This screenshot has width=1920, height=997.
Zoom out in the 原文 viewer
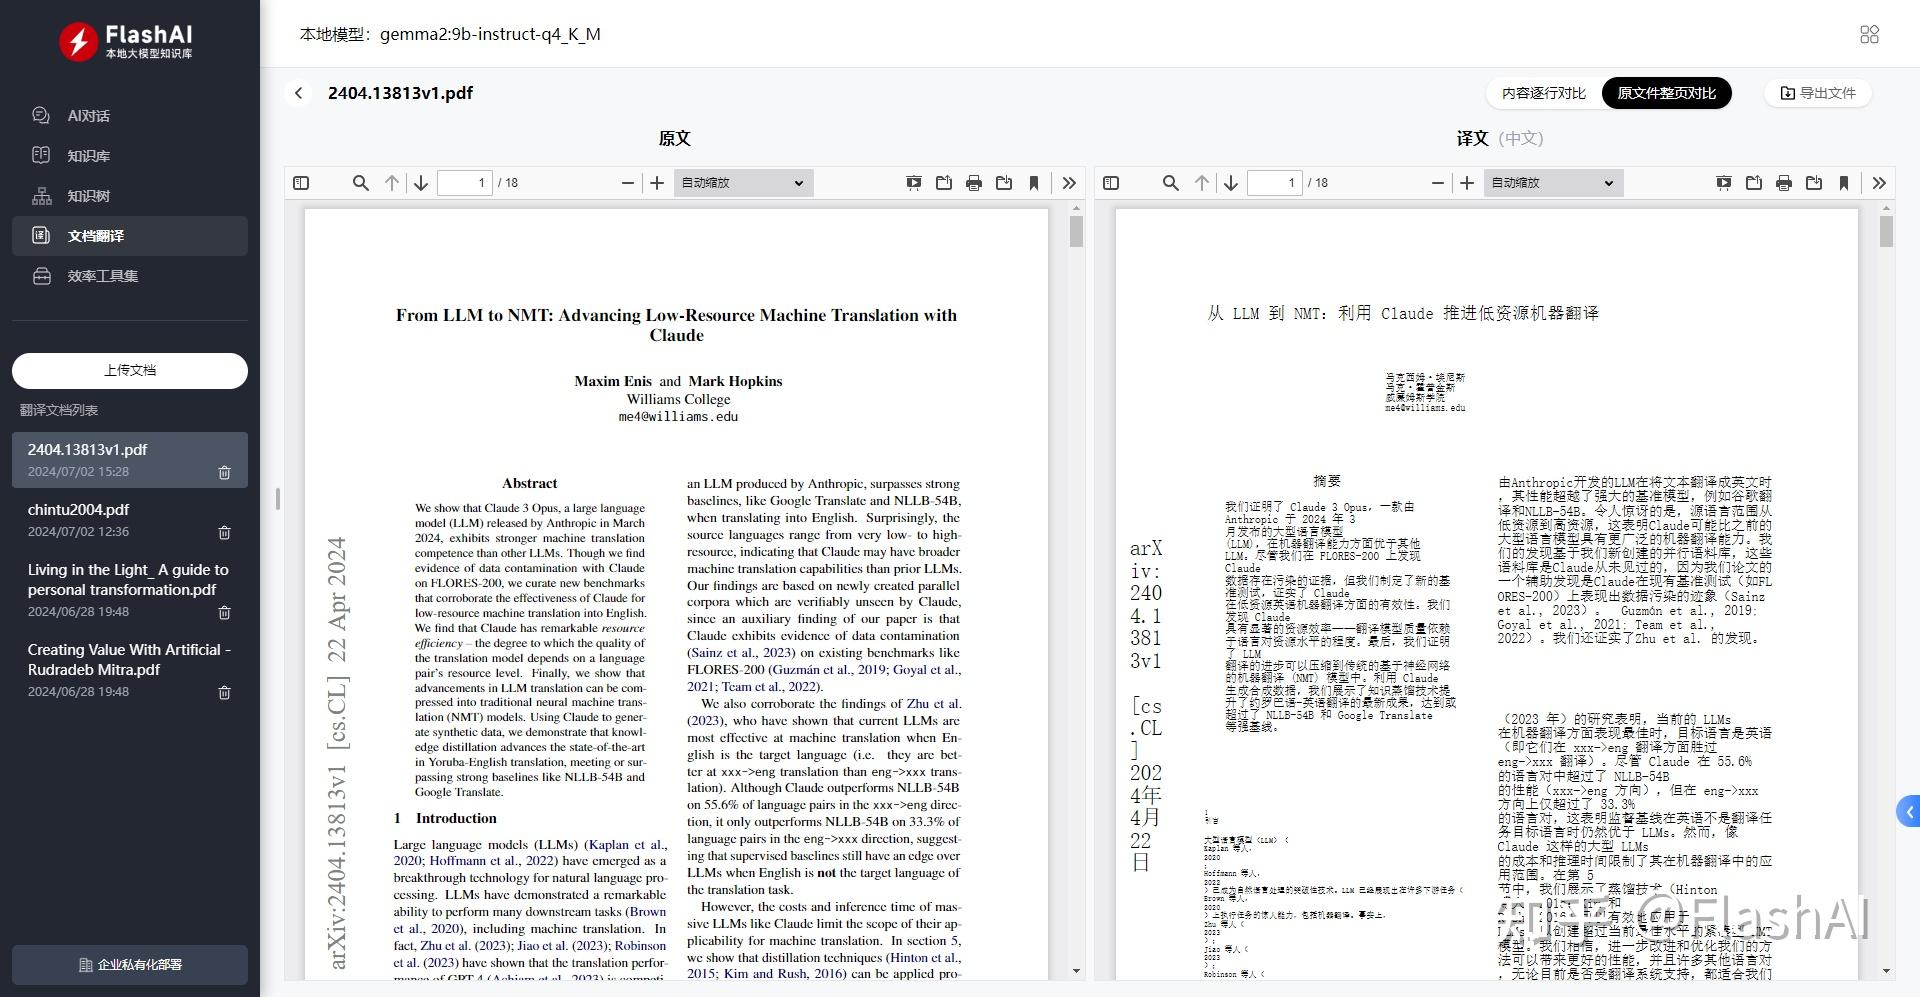(x=628, y=183)
